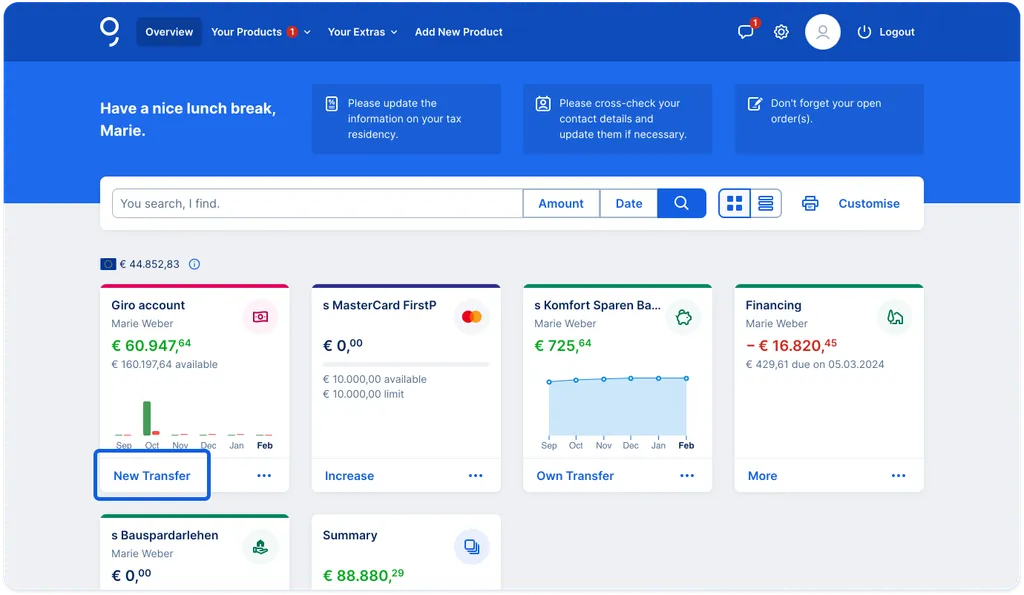
Task: Open the settings gear icon
Action: (781, 32)
